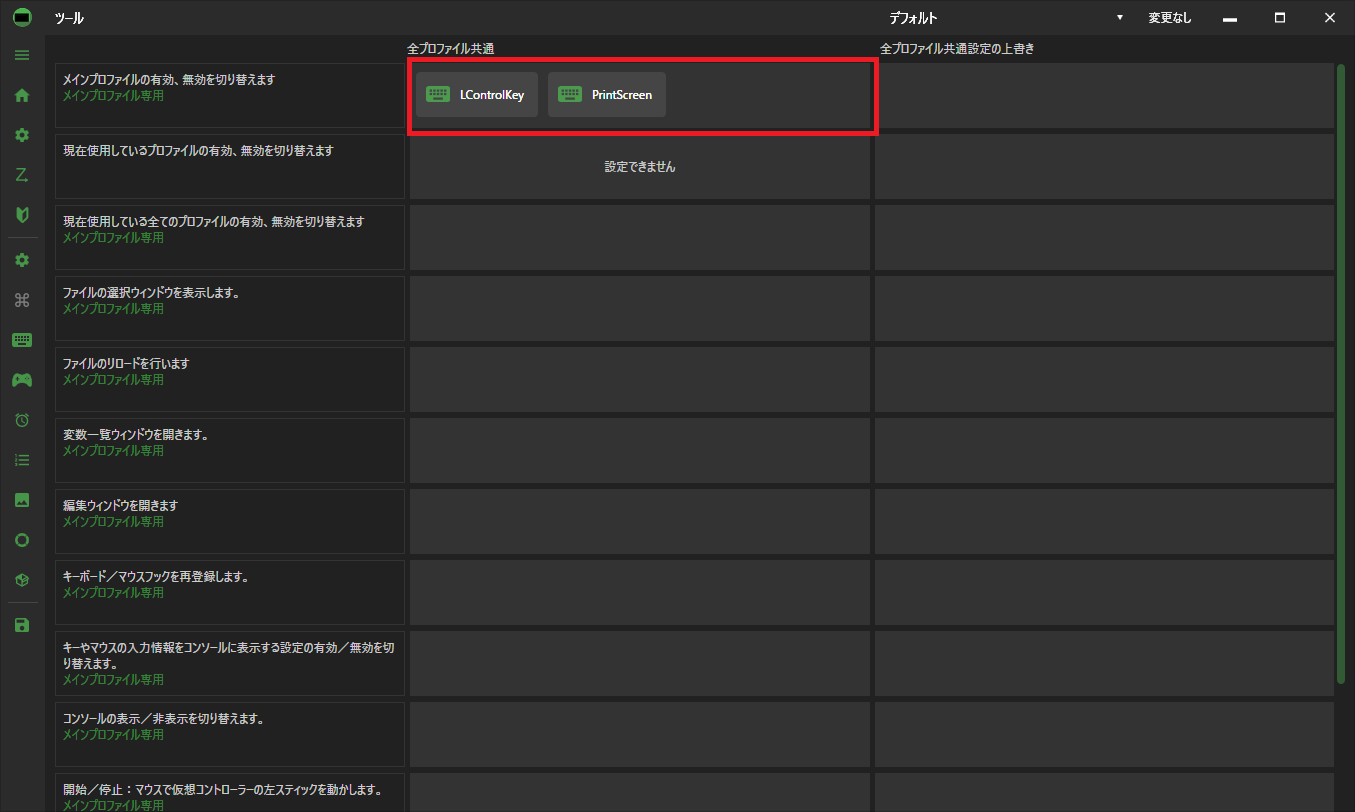Click the gear icon above command symbol
1355x812 pixels.
pyautogui.click(x=22, y=260)
